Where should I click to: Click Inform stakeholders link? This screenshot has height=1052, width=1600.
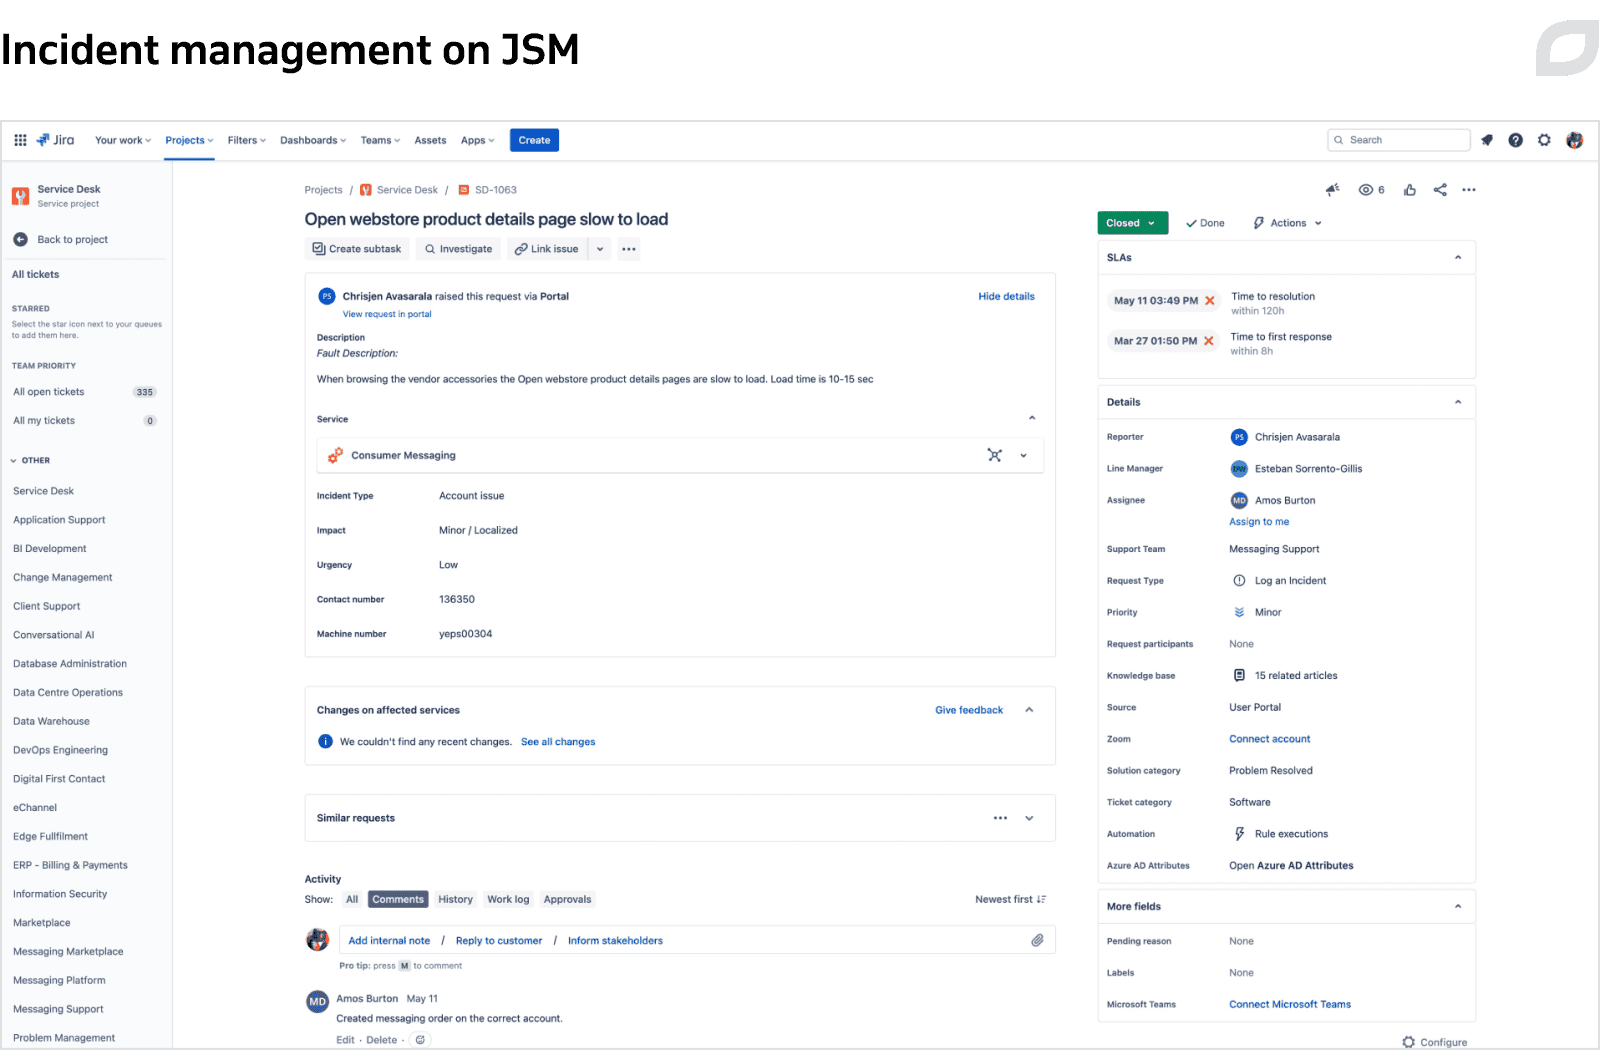[615, 940]
